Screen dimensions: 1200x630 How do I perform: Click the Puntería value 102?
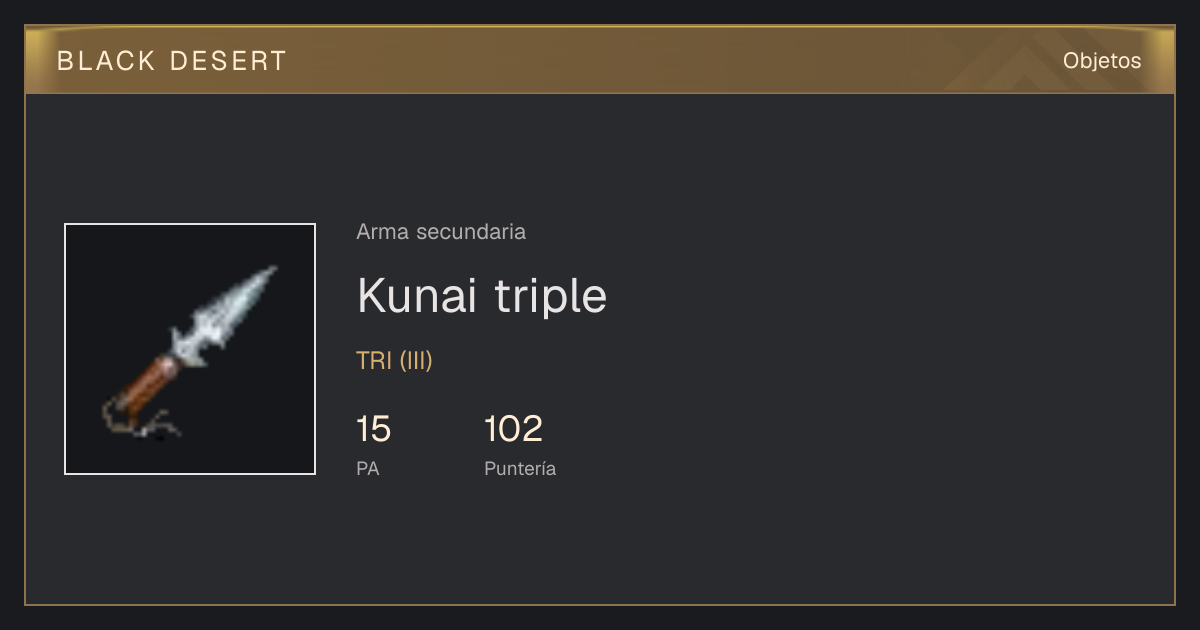pyautogui.click(x=513, y=430)
